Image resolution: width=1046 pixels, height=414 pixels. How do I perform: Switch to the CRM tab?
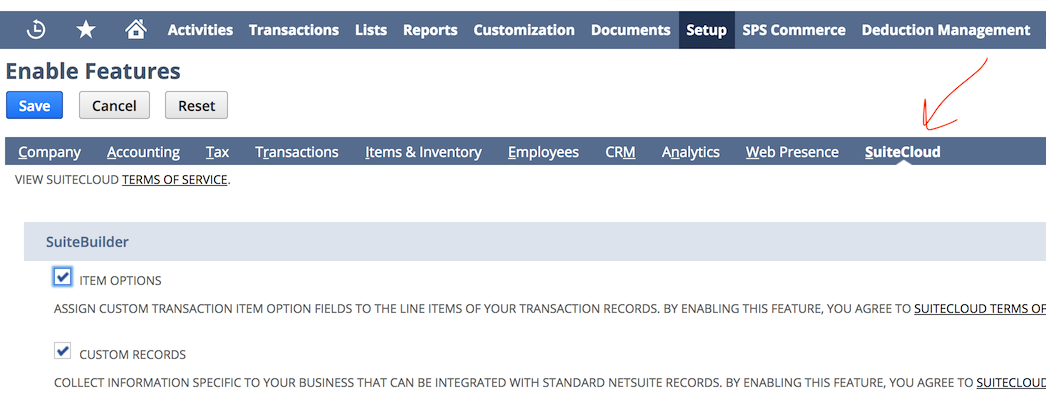[x=620, y=152]
